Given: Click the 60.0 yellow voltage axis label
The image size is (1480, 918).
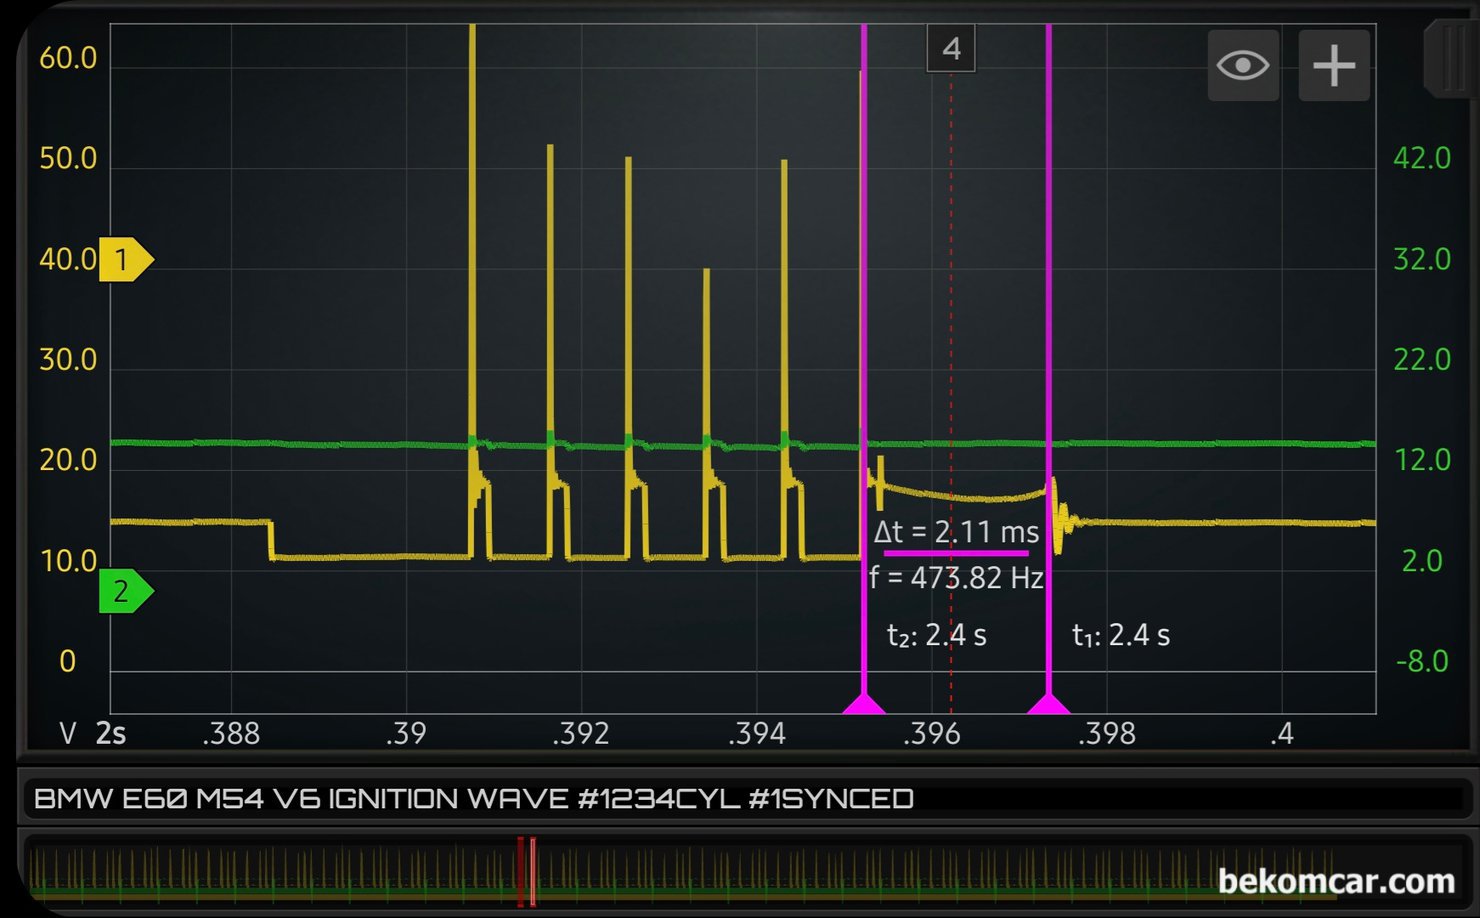Looking at the screenshot, I should 68,58.
